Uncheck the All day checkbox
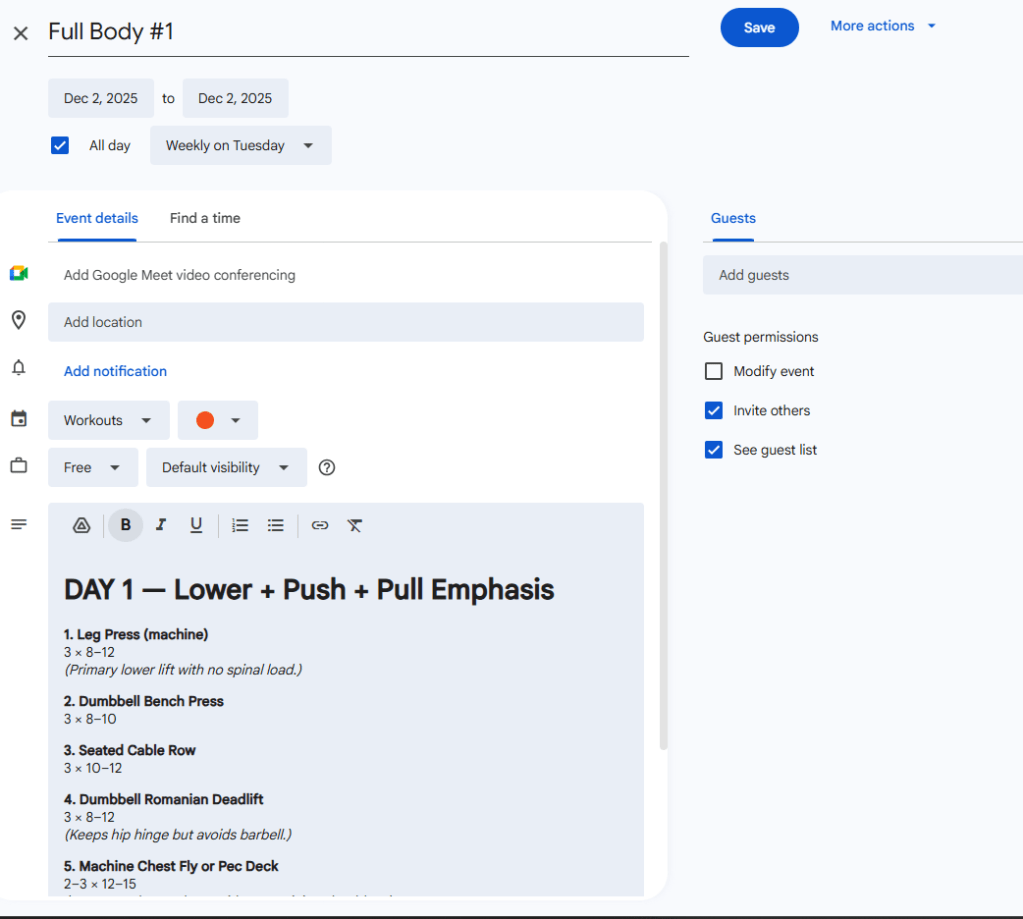Screen dimensions: 1023x919 (x=60, y=145)
